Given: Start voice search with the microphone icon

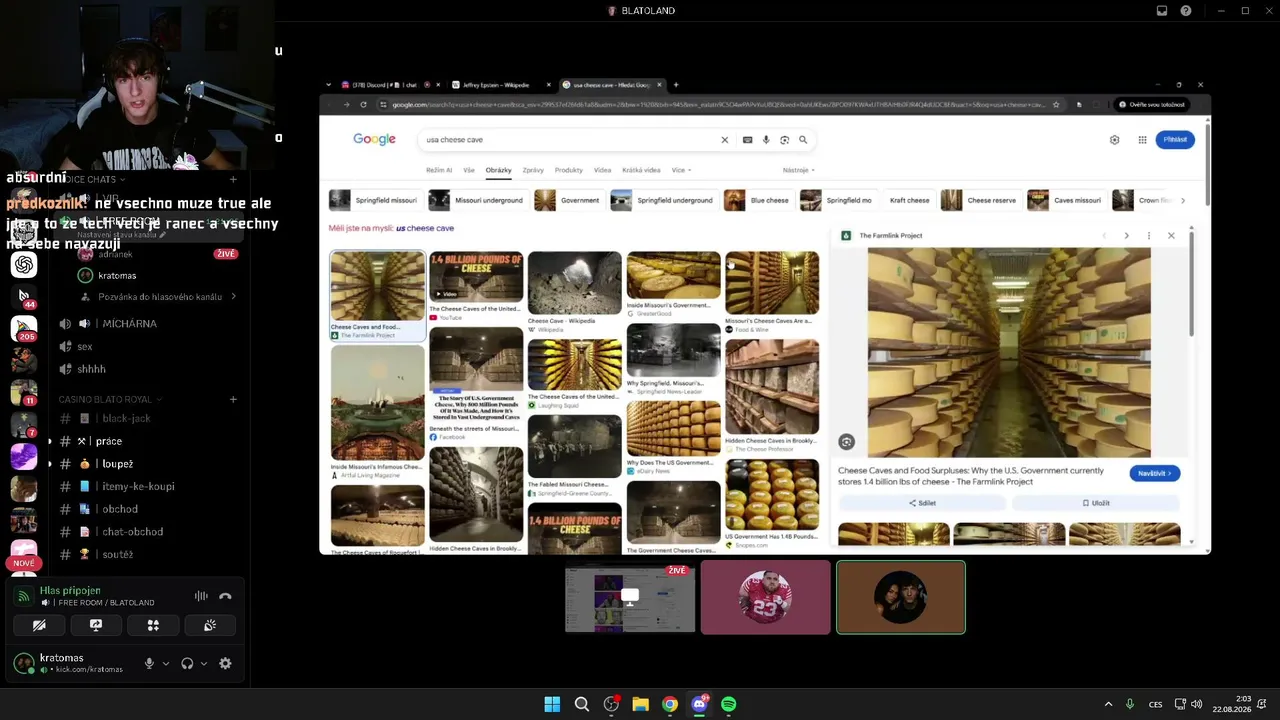Looking at the screenshot, I should coord(766,140).
